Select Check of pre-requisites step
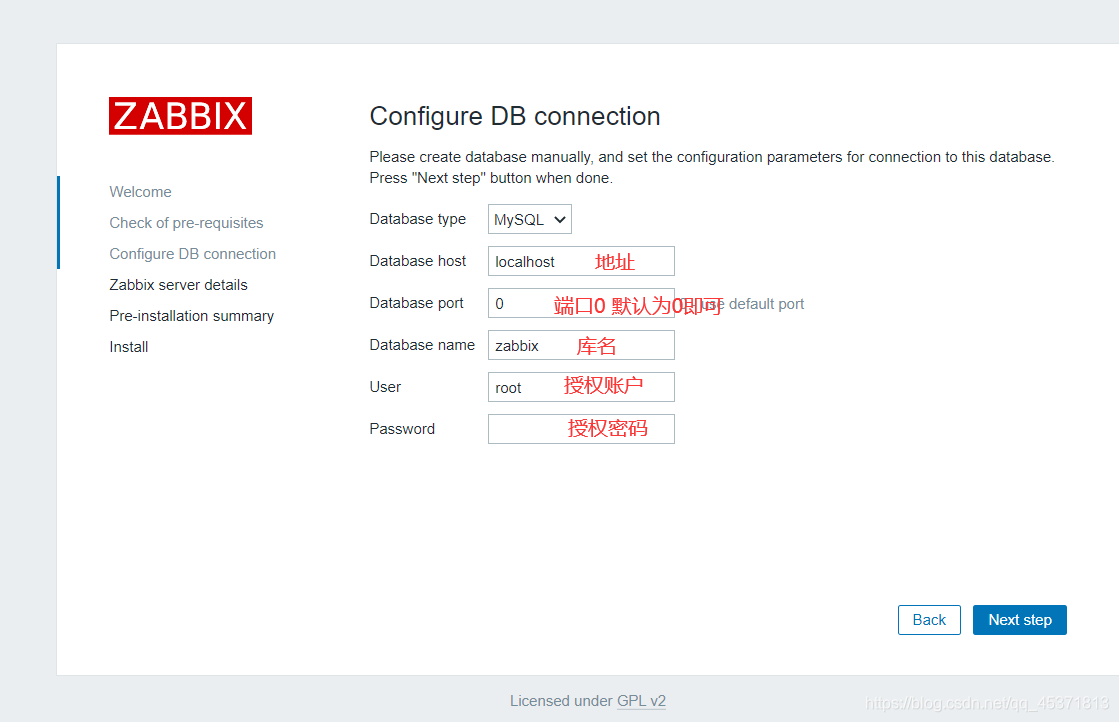The height and width of the screenshot is (722, 1119). (x=186, y=223)
